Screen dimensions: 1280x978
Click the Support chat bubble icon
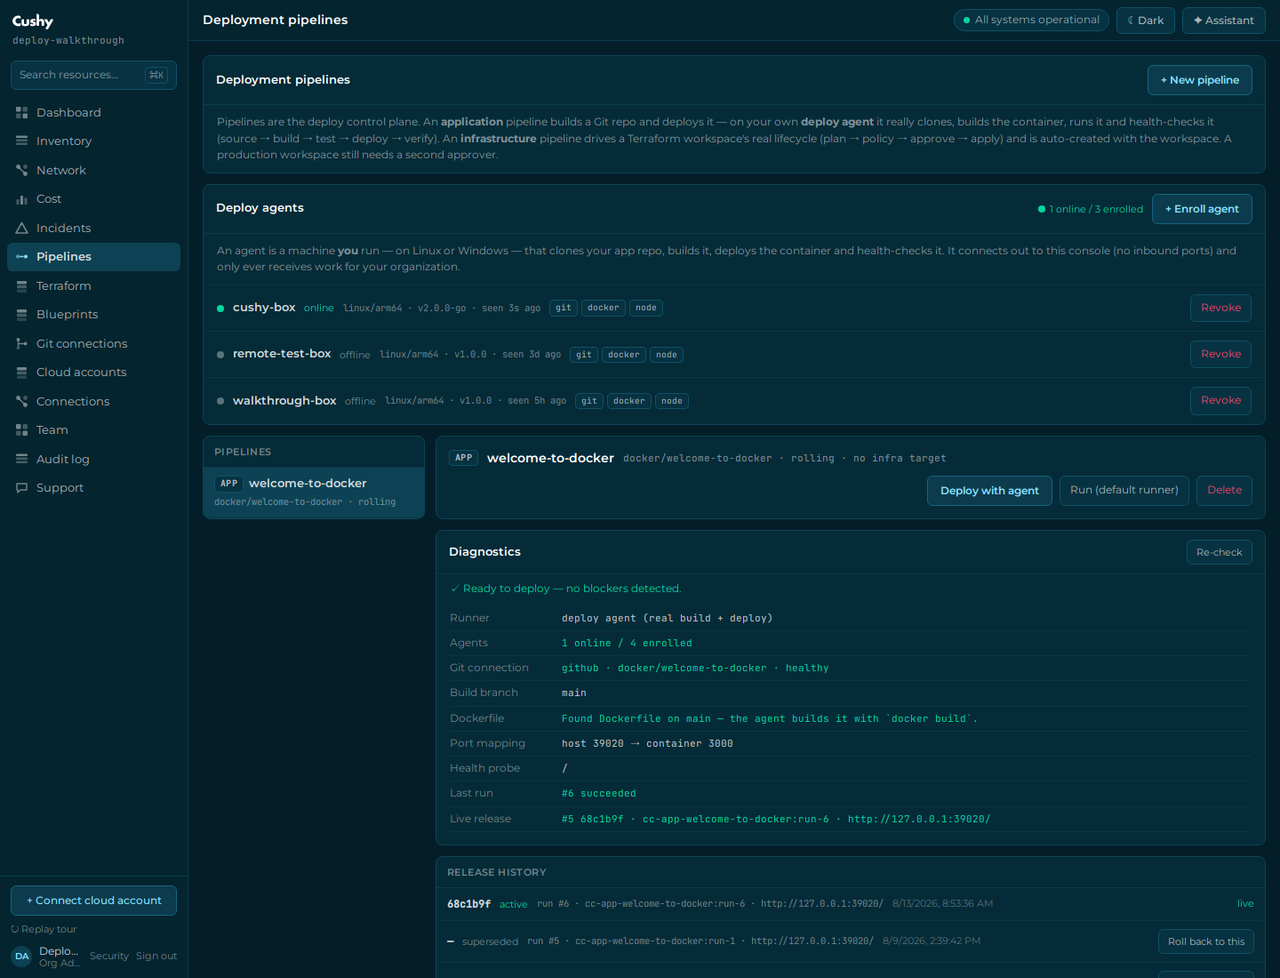[x=22, y=488]
